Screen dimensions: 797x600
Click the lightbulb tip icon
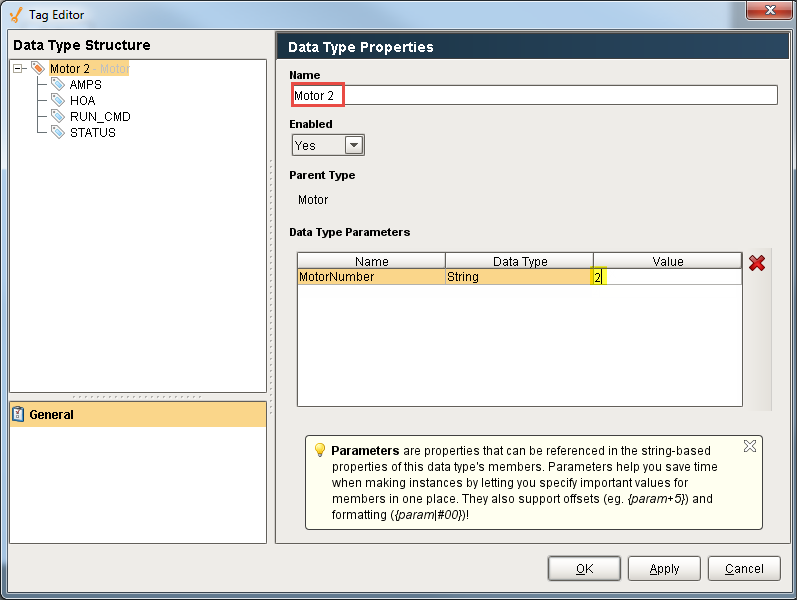320,451
